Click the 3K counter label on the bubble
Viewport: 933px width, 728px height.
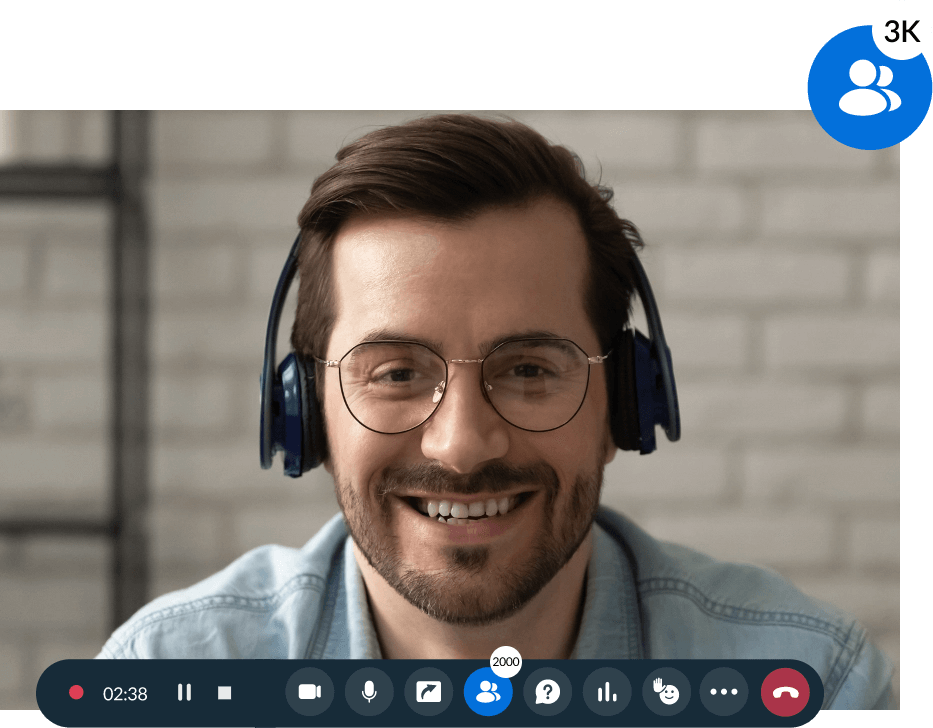tap(901, 31)
